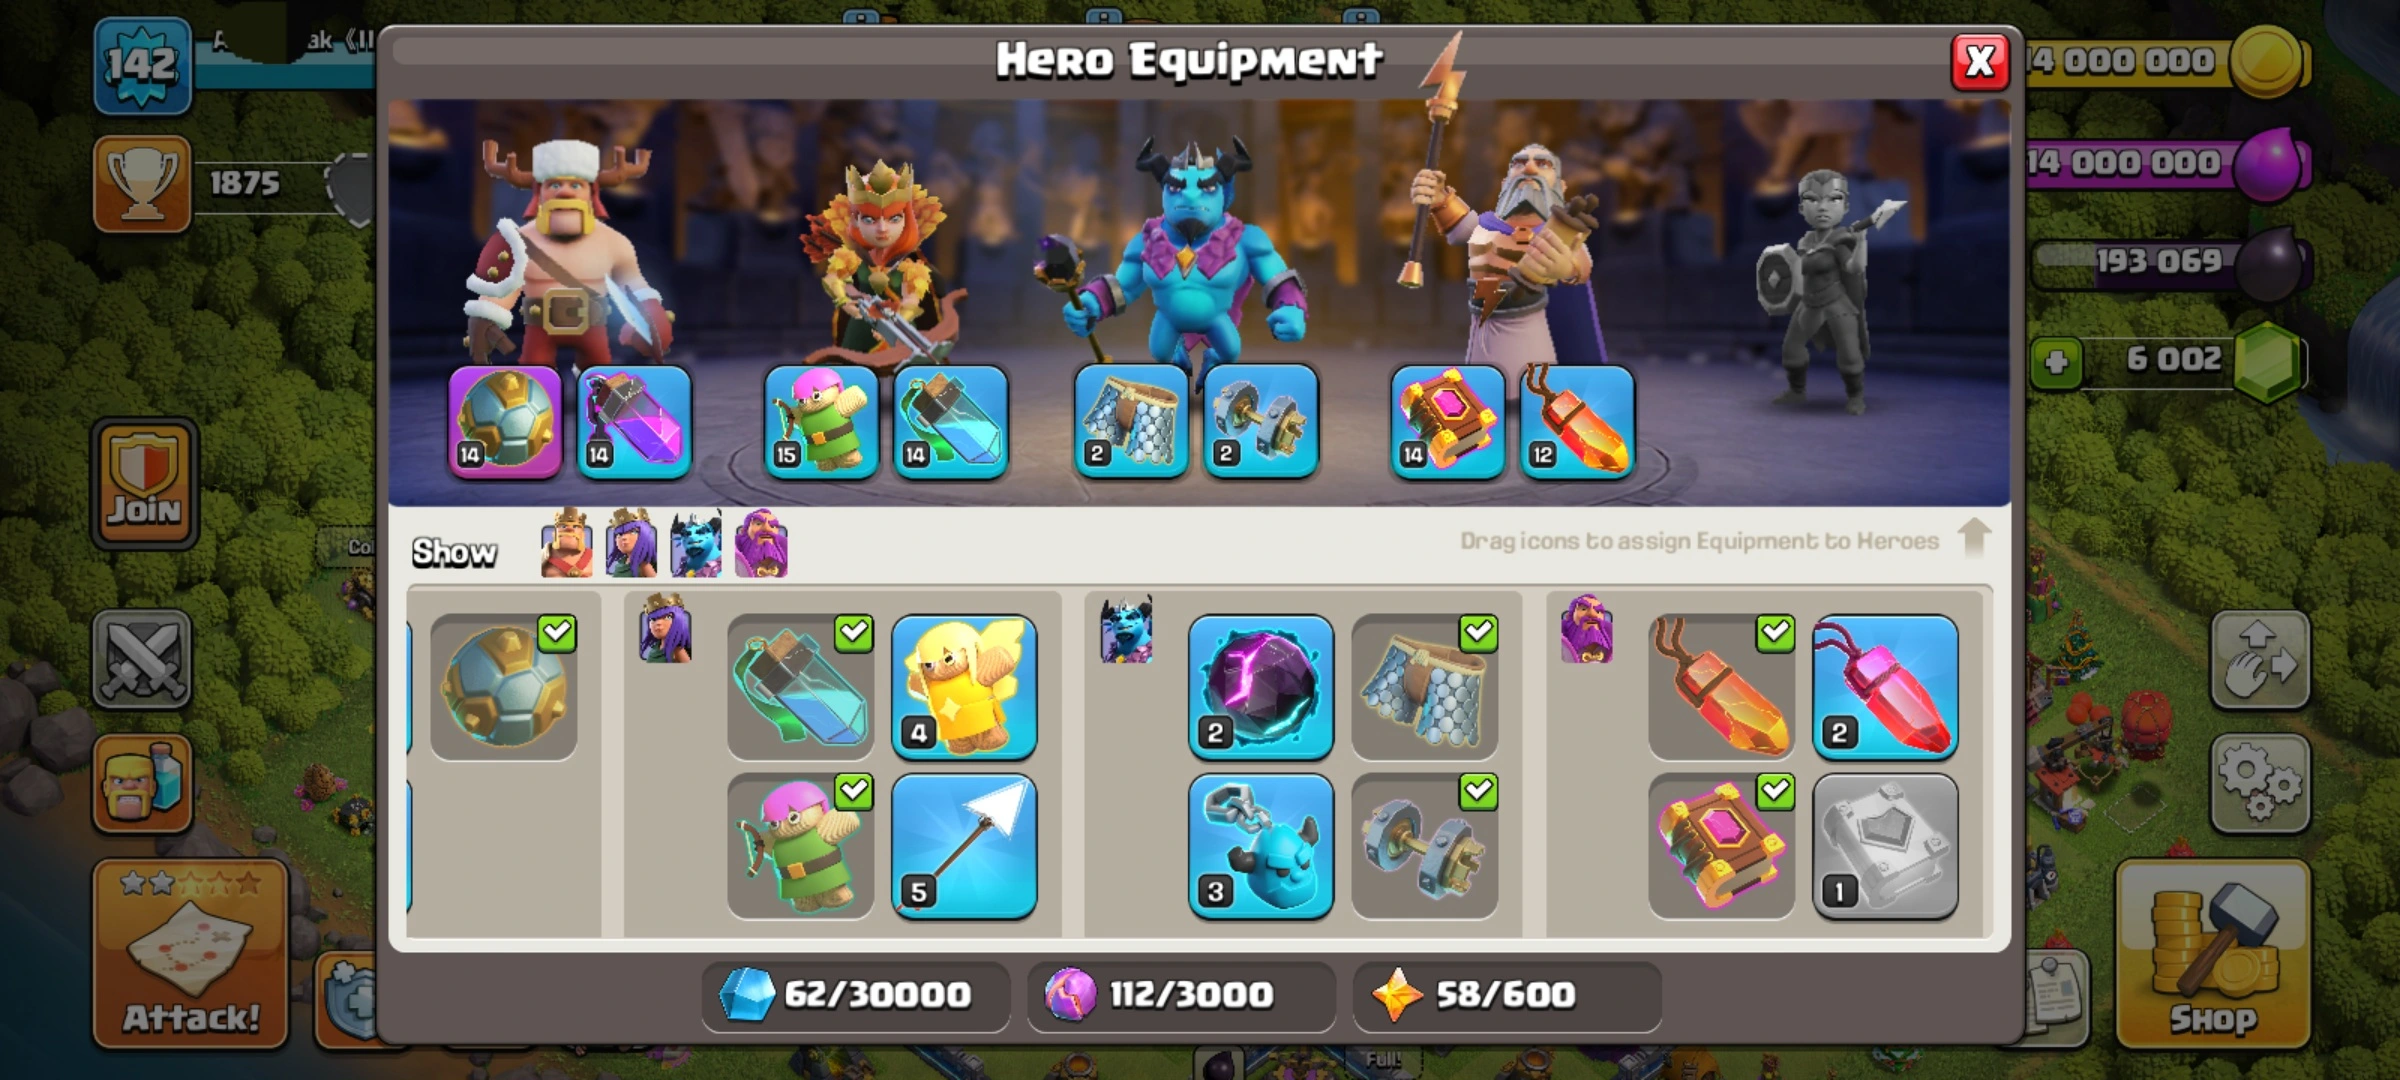Select the Dark Orb equipment at level 2
This screenshot has width=2400, height=1080.
coord(1261,687)
